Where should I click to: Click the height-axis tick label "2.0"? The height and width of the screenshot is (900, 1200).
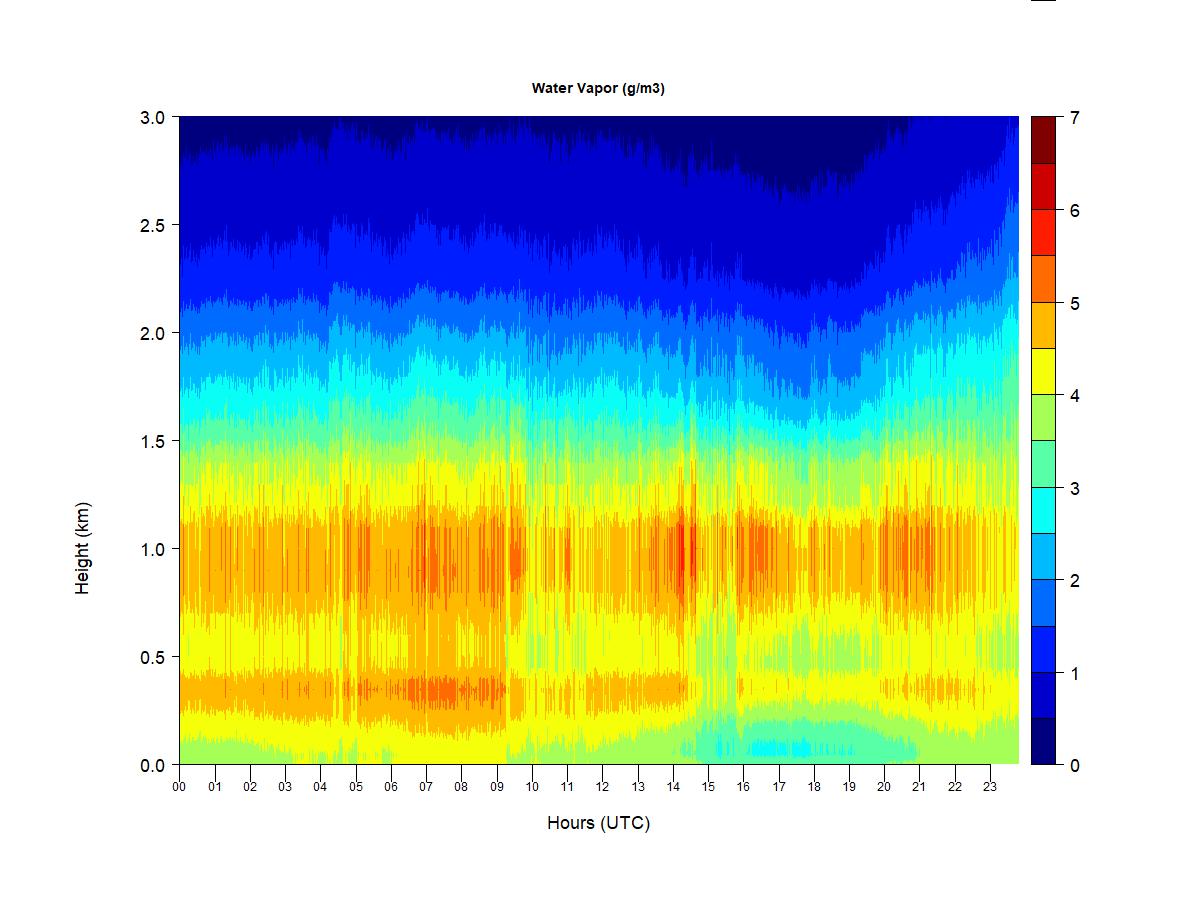(152, 333)
